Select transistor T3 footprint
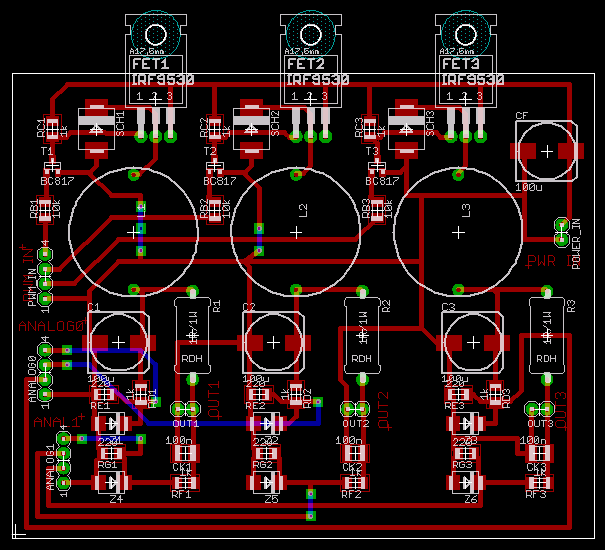Viewport: 605px width, 550px height. 377,167
